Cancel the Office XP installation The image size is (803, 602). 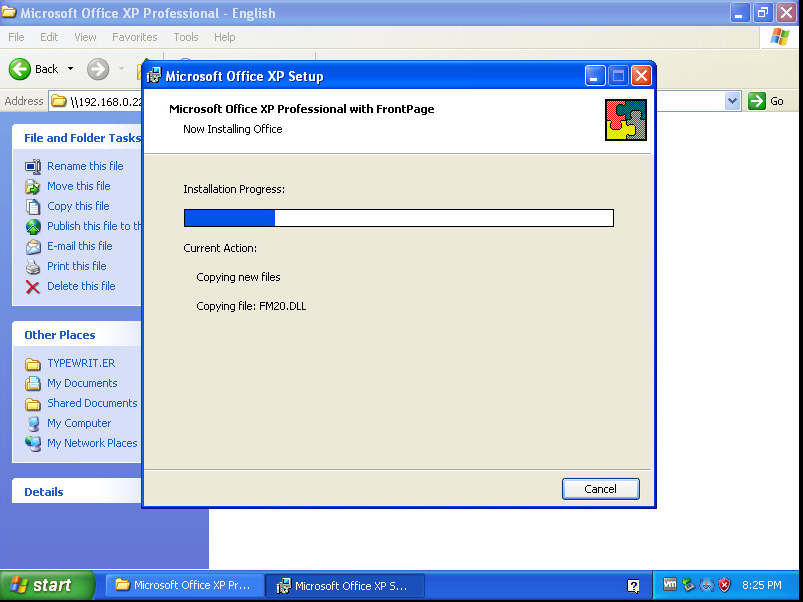[x=600, y=489]
